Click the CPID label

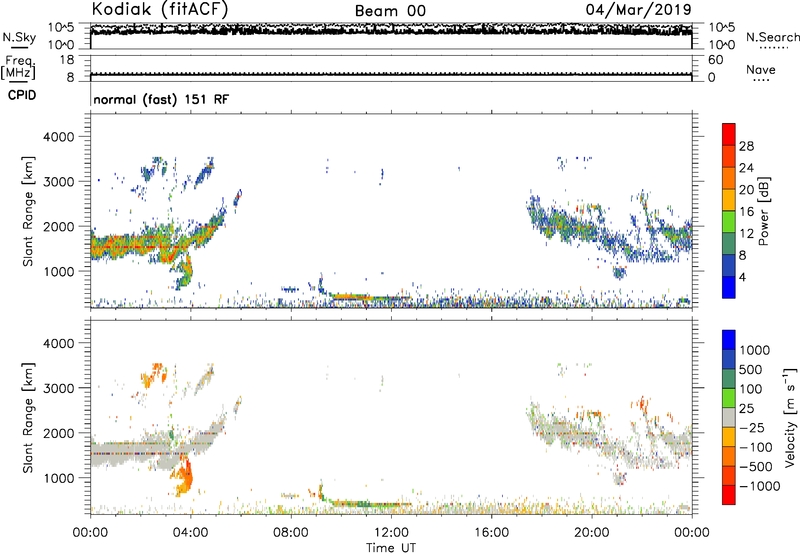click(x=22, y=95)
